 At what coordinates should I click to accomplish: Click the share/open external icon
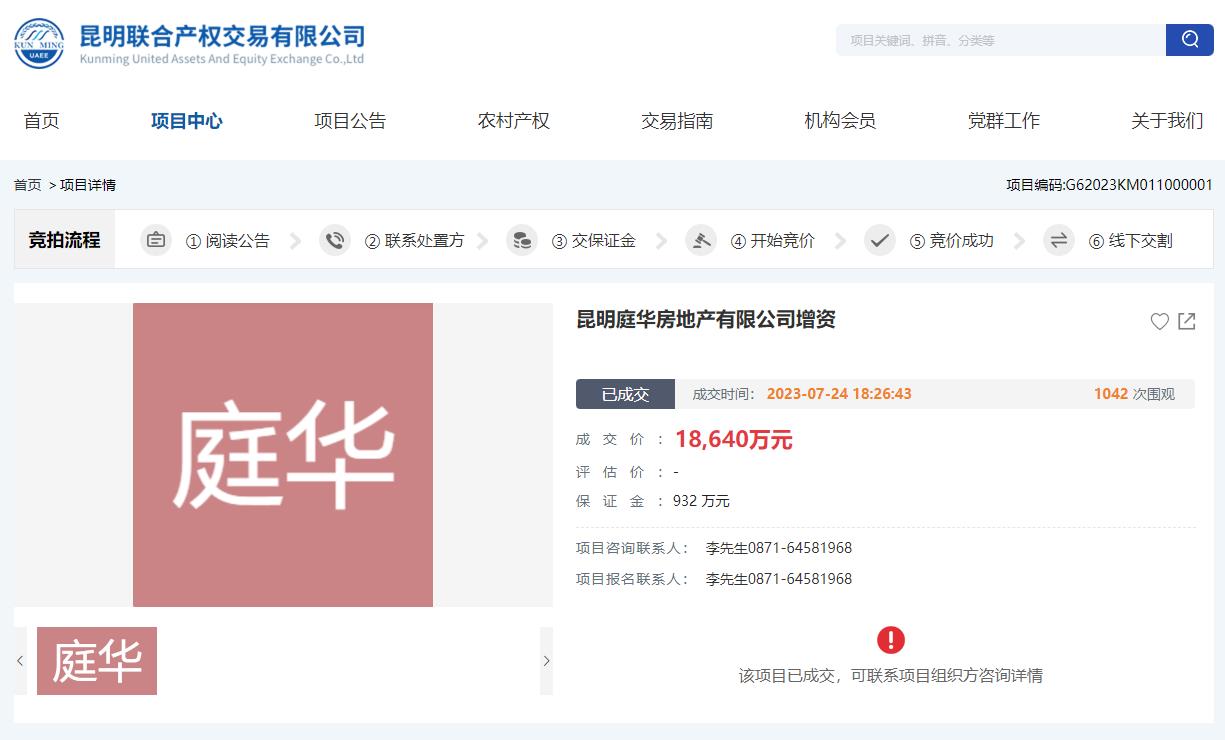(x=1187, y=321)
